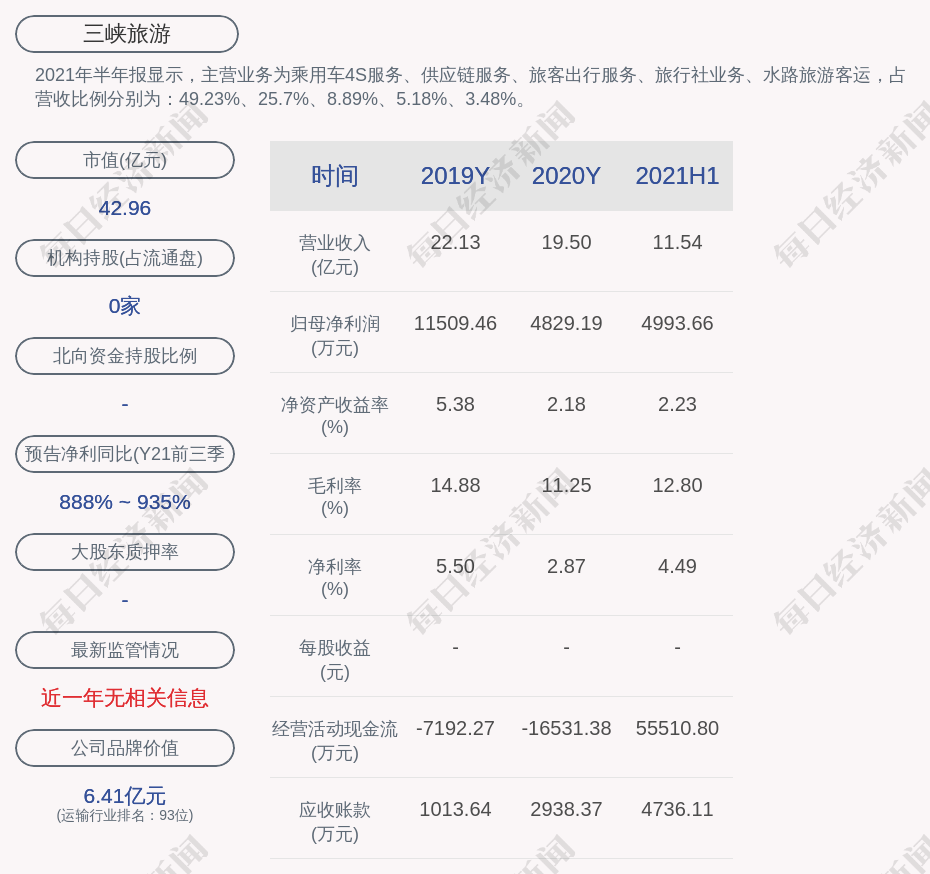The width and height of the screenshot is (930, 874).
Task: Click the 归母净利润 2019Y value 11509.46
Action: (455, 324)
